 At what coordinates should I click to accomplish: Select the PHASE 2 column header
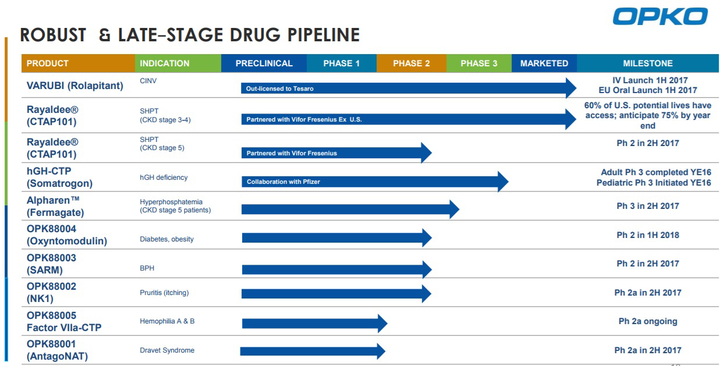(x=411, y=63)
